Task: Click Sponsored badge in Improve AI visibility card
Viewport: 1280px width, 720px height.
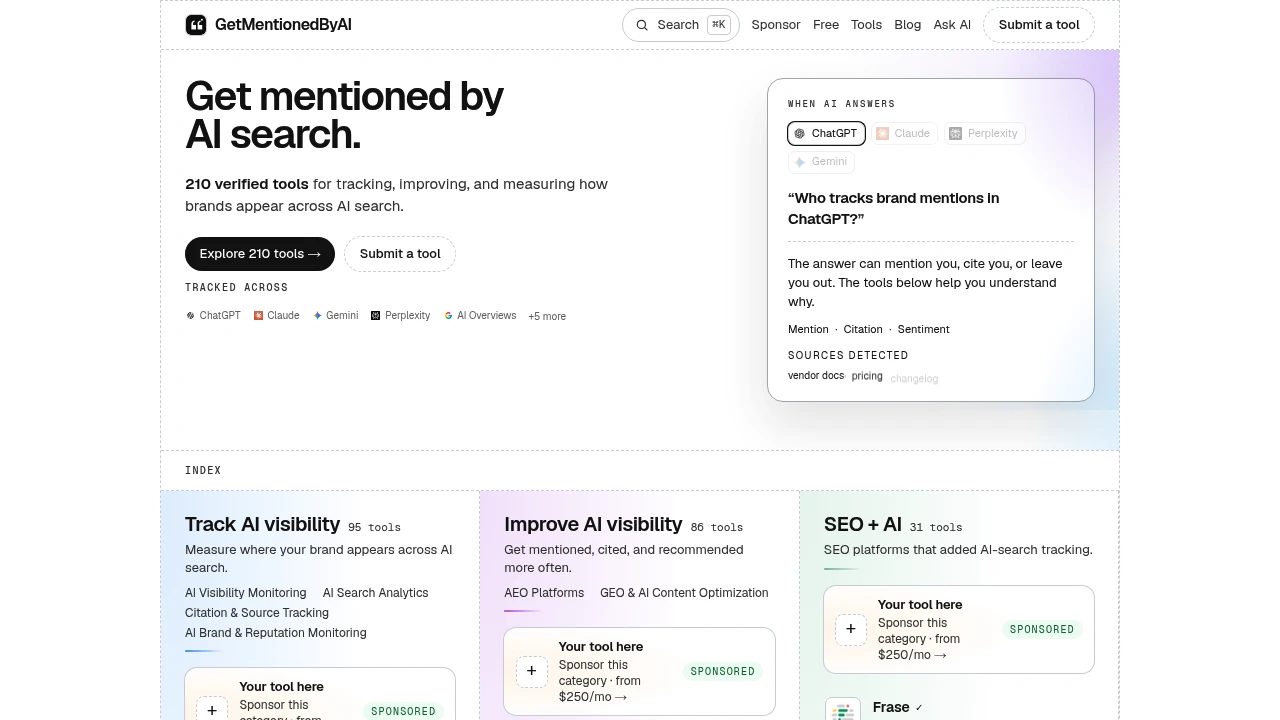Action: click(x=723, y=671)
